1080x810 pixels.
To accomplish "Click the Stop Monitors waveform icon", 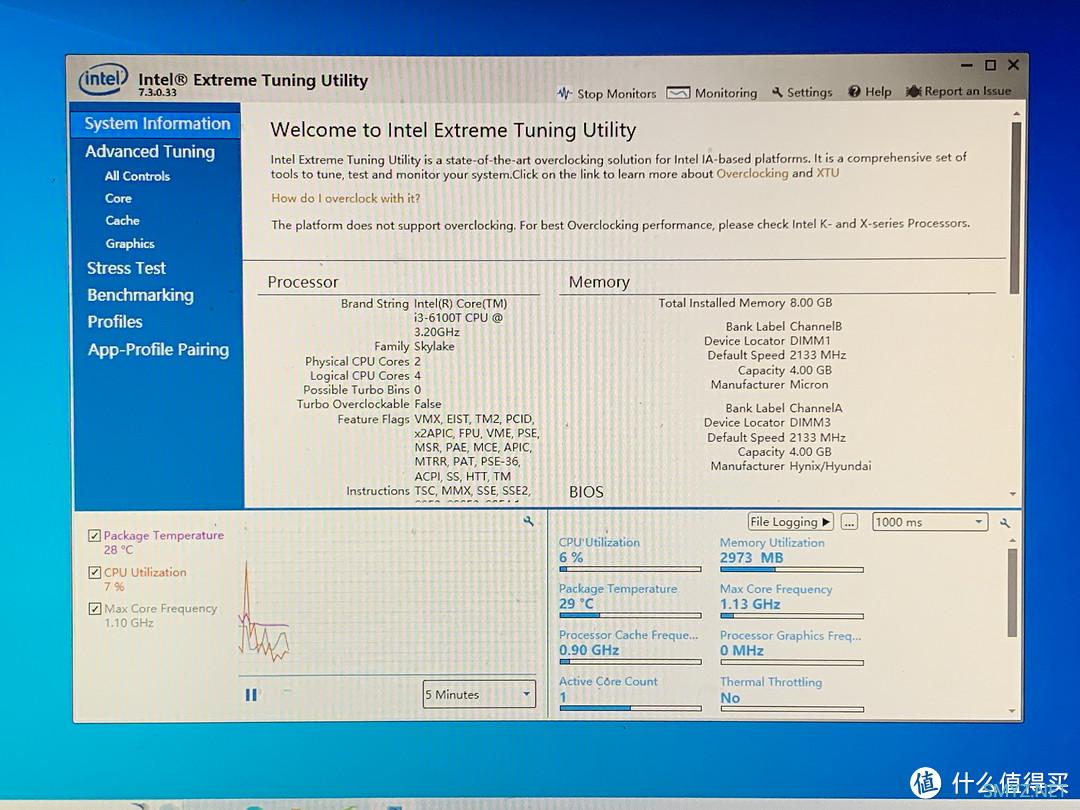I will coord(564,93).
